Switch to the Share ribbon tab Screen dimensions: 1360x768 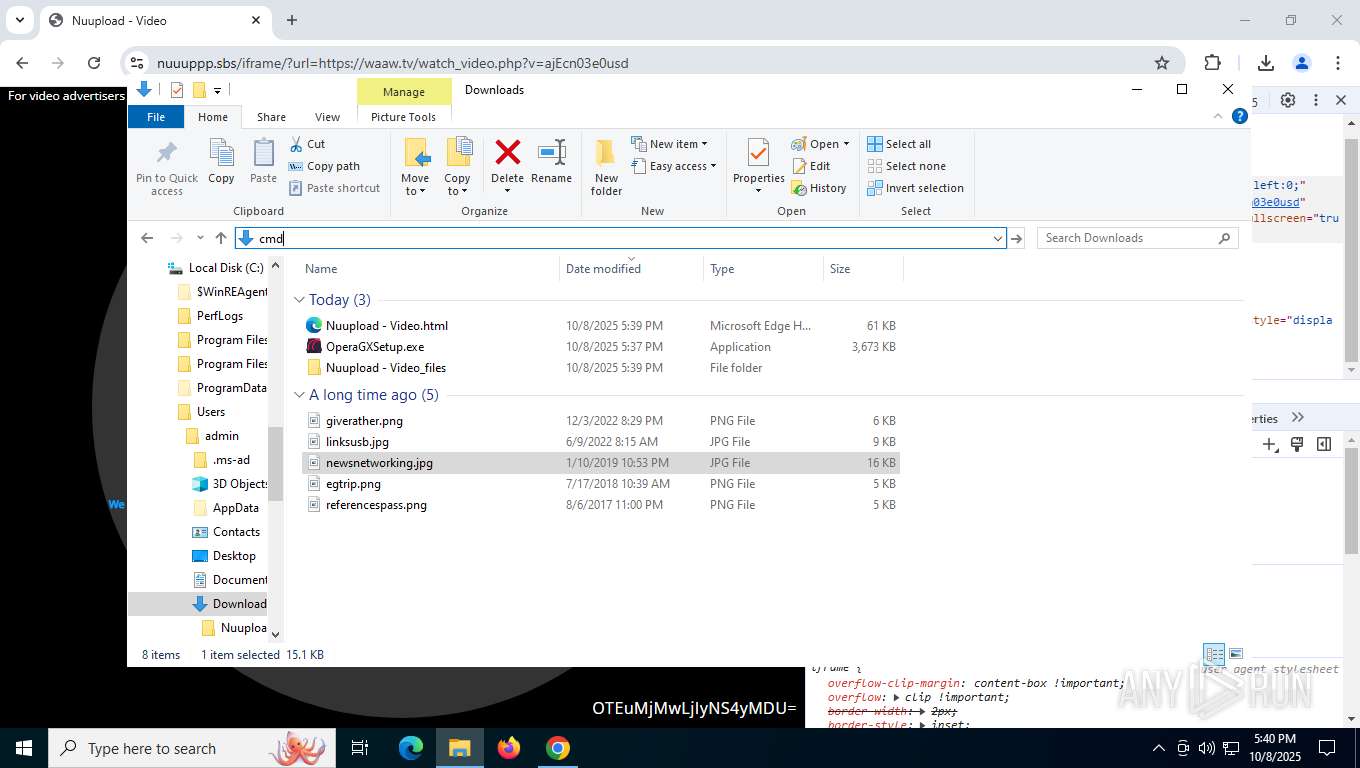click(x=271, y=117)
